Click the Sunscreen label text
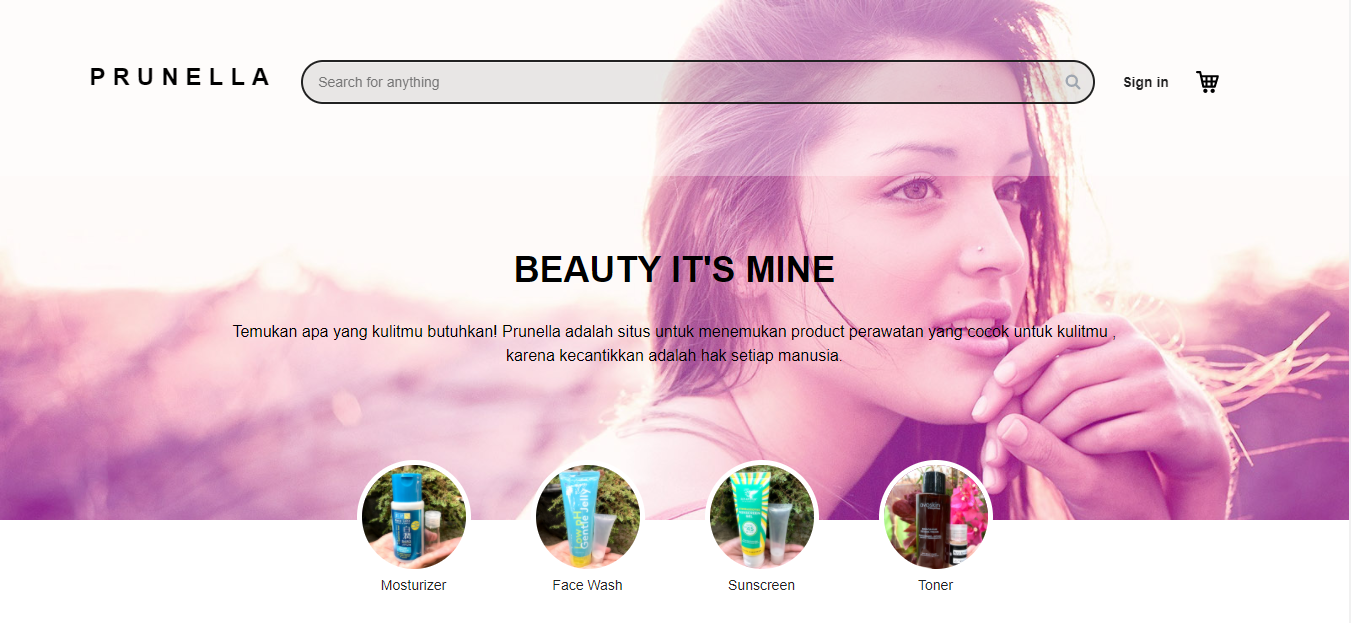1351x623 pixels. [761, 585]
